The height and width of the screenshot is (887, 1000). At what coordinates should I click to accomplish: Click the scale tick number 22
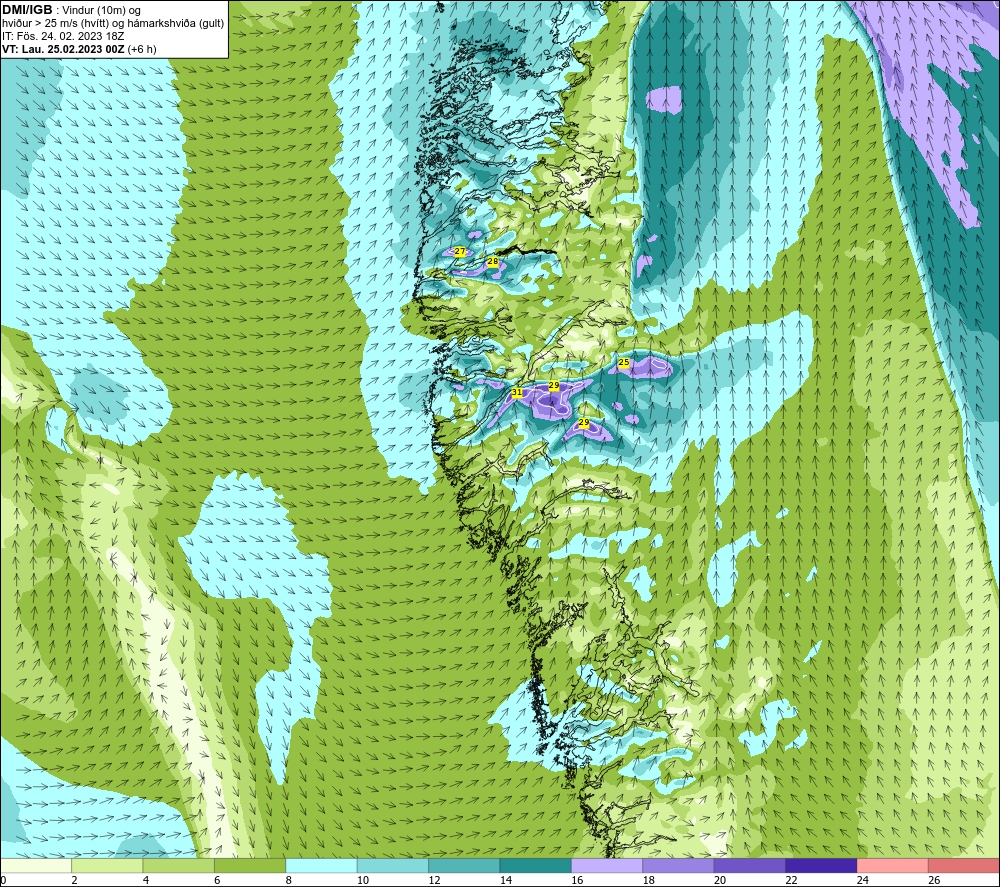791,880
